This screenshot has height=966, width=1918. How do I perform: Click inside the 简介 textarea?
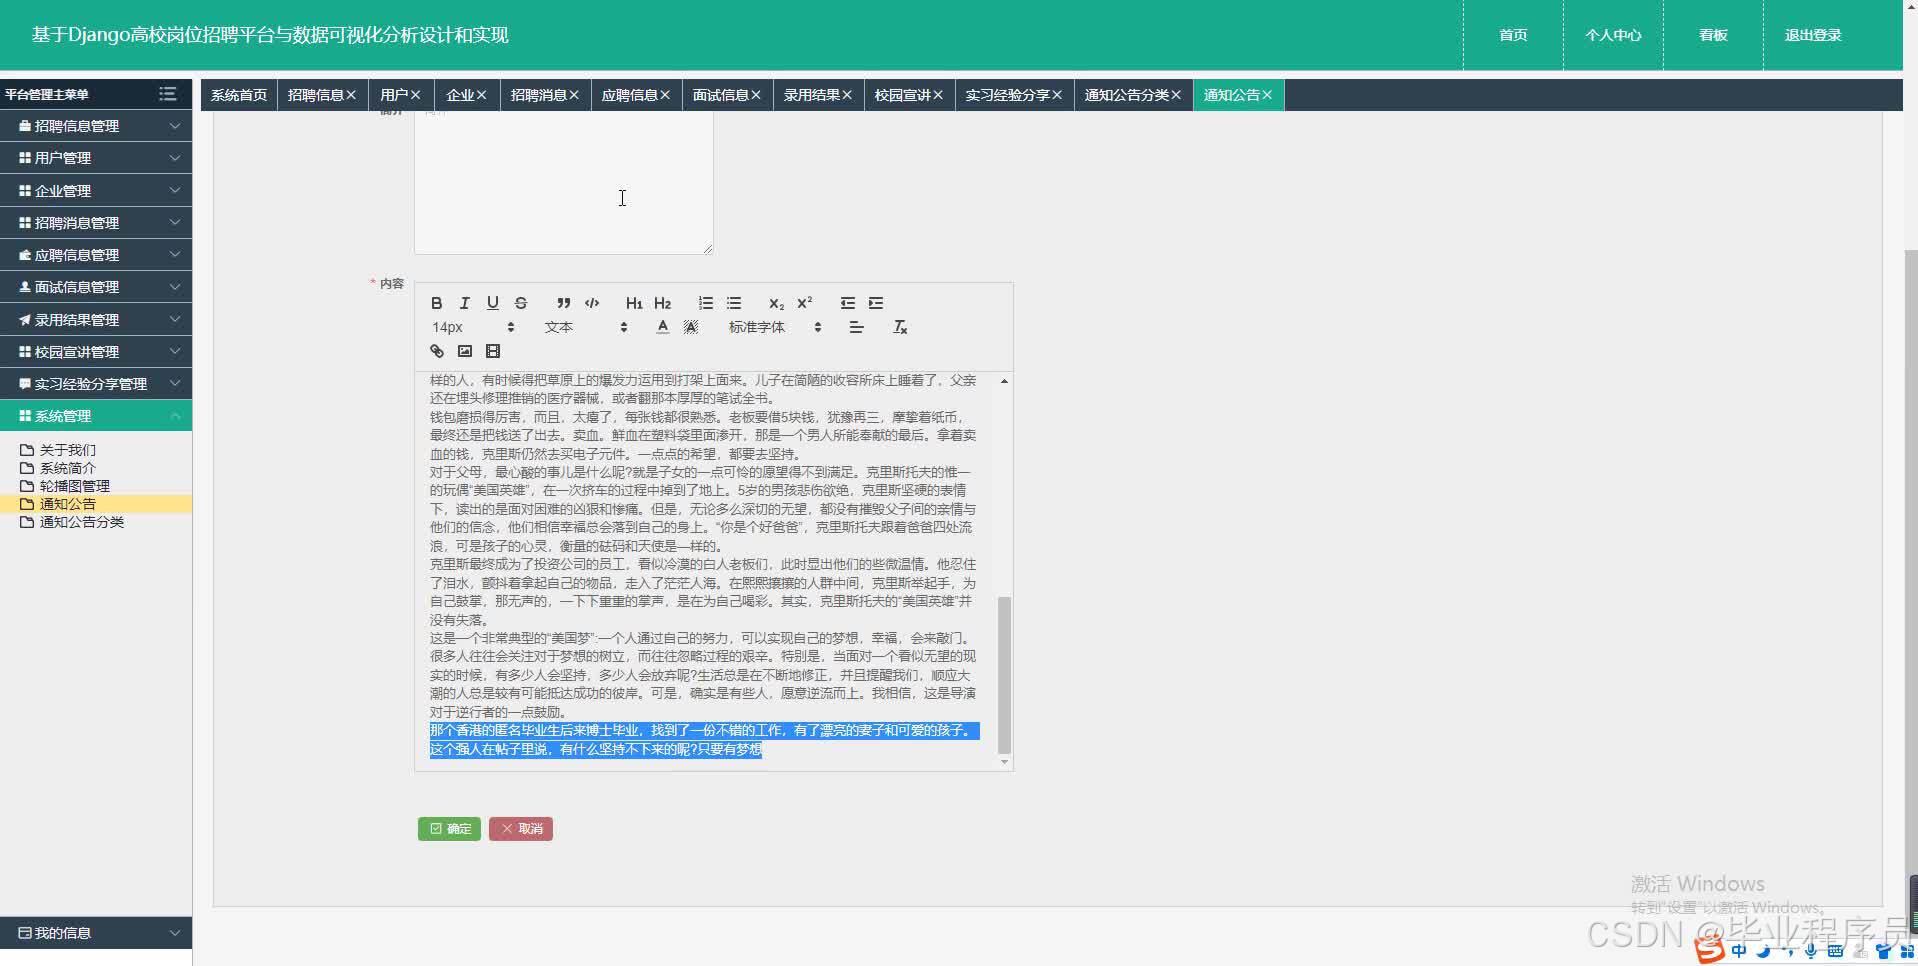tap(564, 182)
